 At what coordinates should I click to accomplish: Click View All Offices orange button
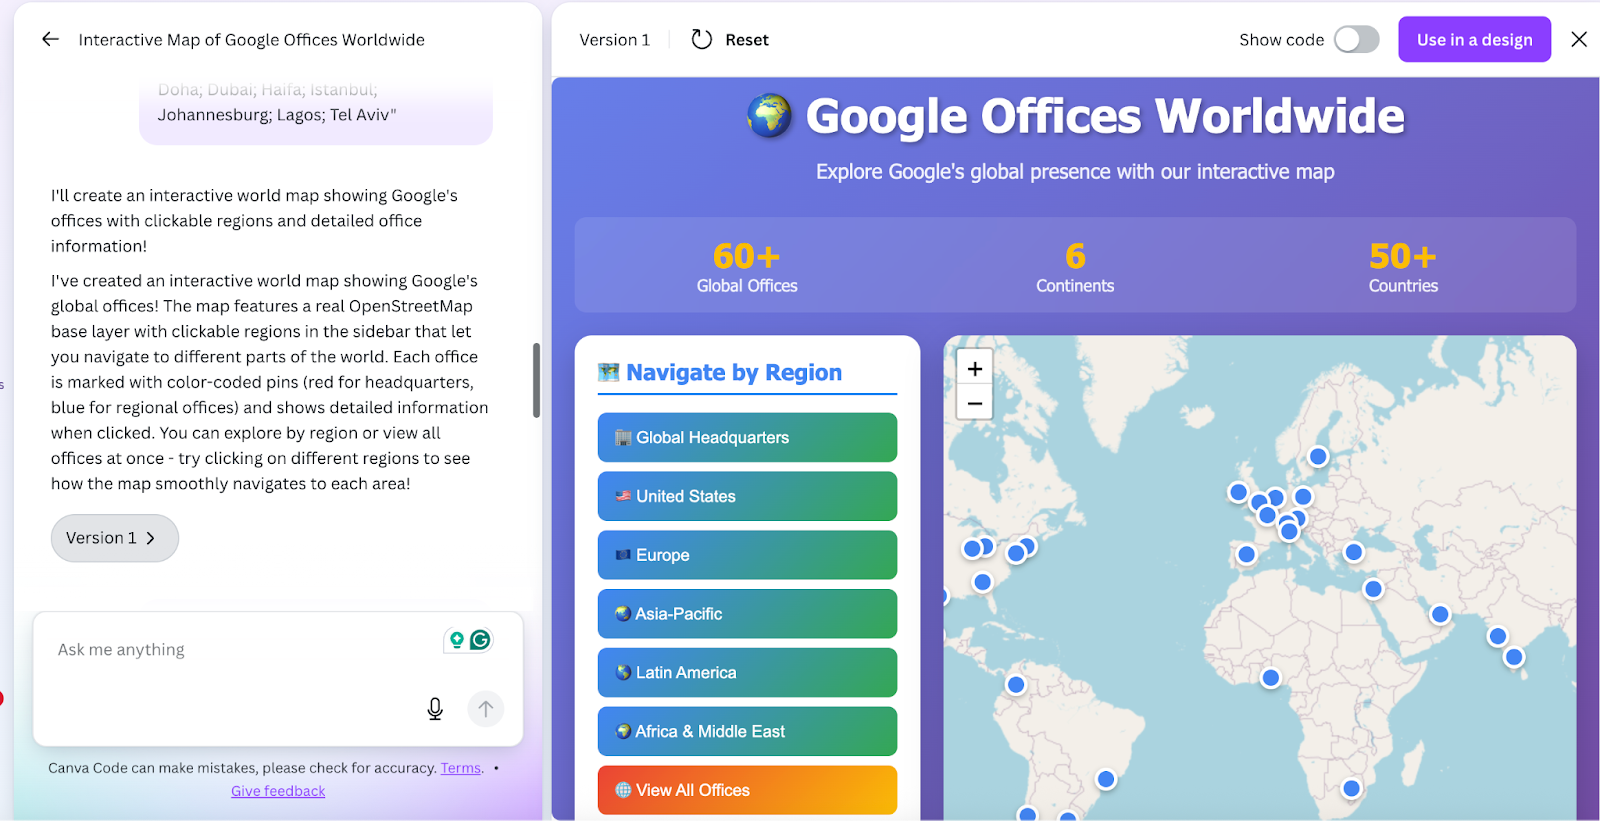(x=747, y=790)
